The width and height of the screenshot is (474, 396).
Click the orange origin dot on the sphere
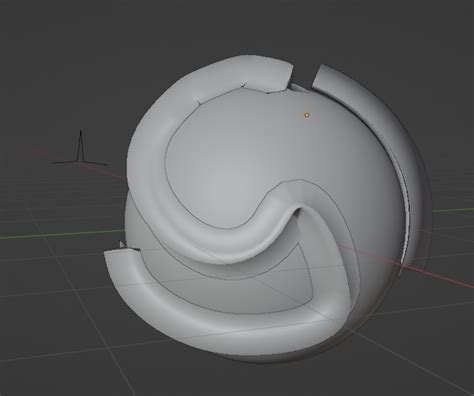307,115
